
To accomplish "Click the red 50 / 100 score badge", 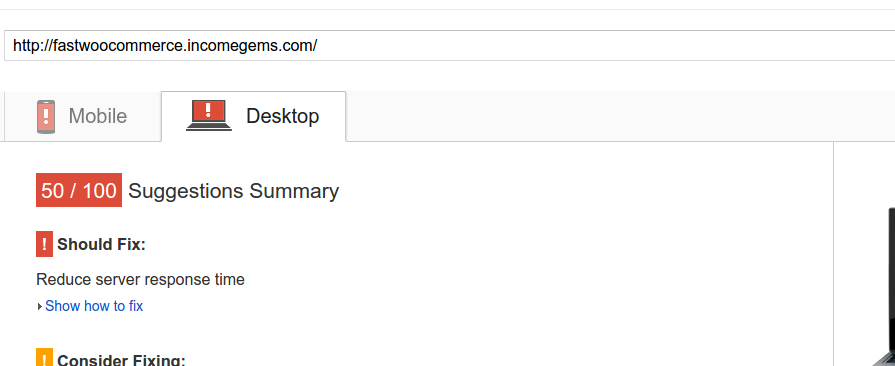I will 79,190.
